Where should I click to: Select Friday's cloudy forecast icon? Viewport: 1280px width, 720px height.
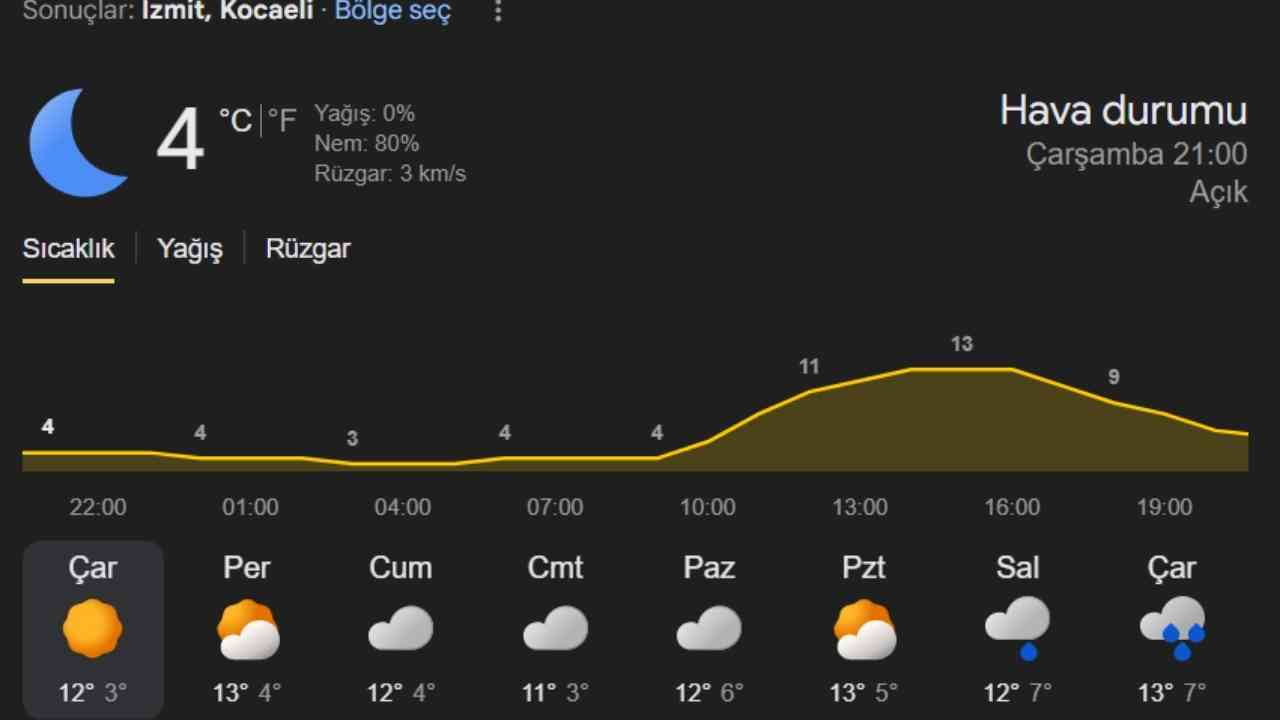401,629
